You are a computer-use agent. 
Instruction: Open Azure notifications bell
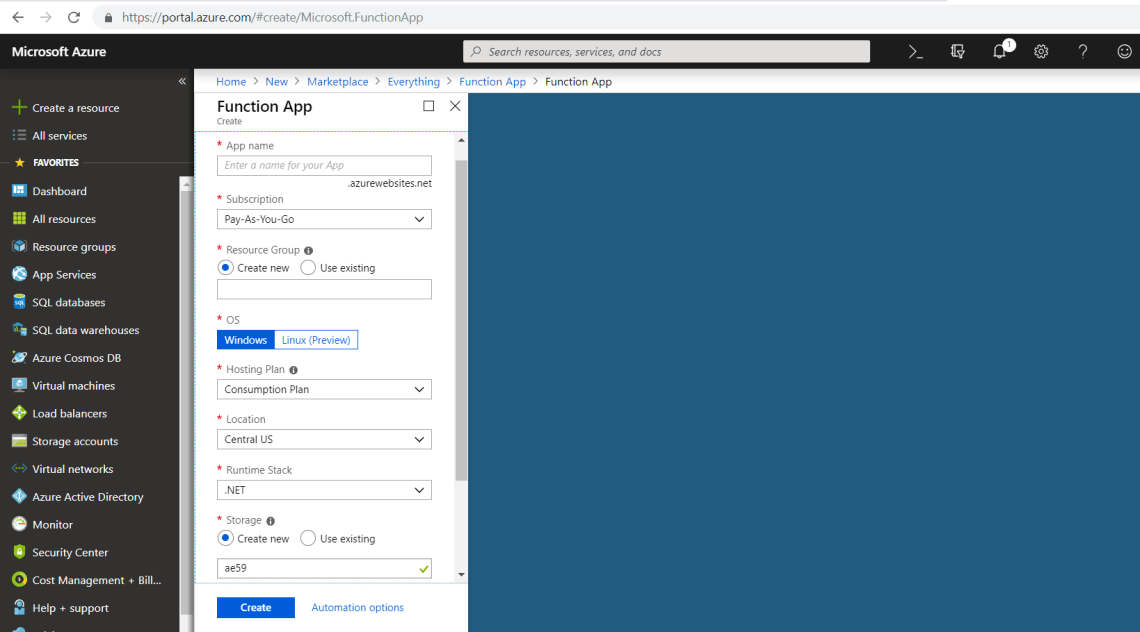999,51
